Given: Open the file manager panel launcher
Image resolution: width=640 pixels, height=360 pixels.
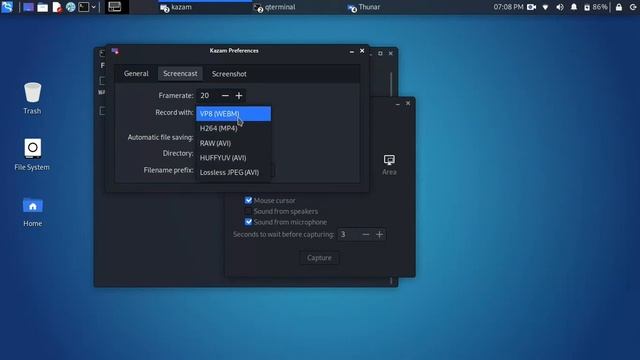Looking at the screenshot, I should [42, 7].
